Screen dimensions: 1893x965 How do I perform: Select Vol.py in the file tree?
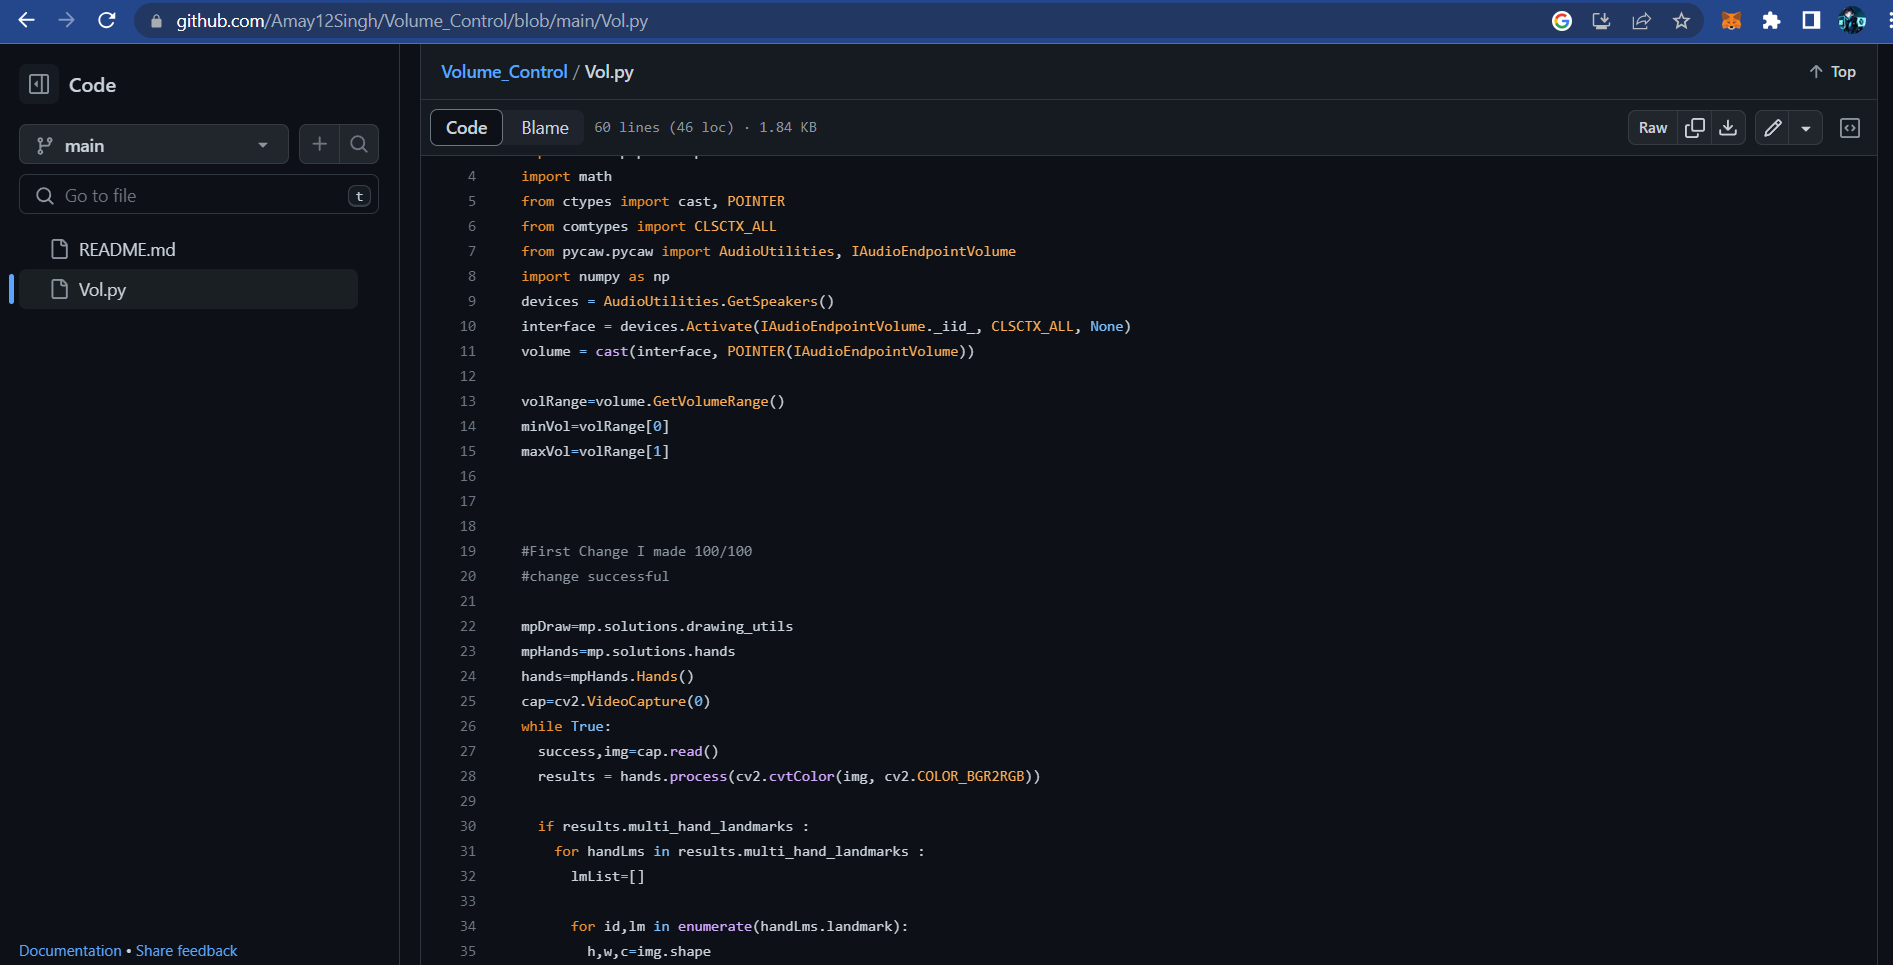[x=189, y=289]
